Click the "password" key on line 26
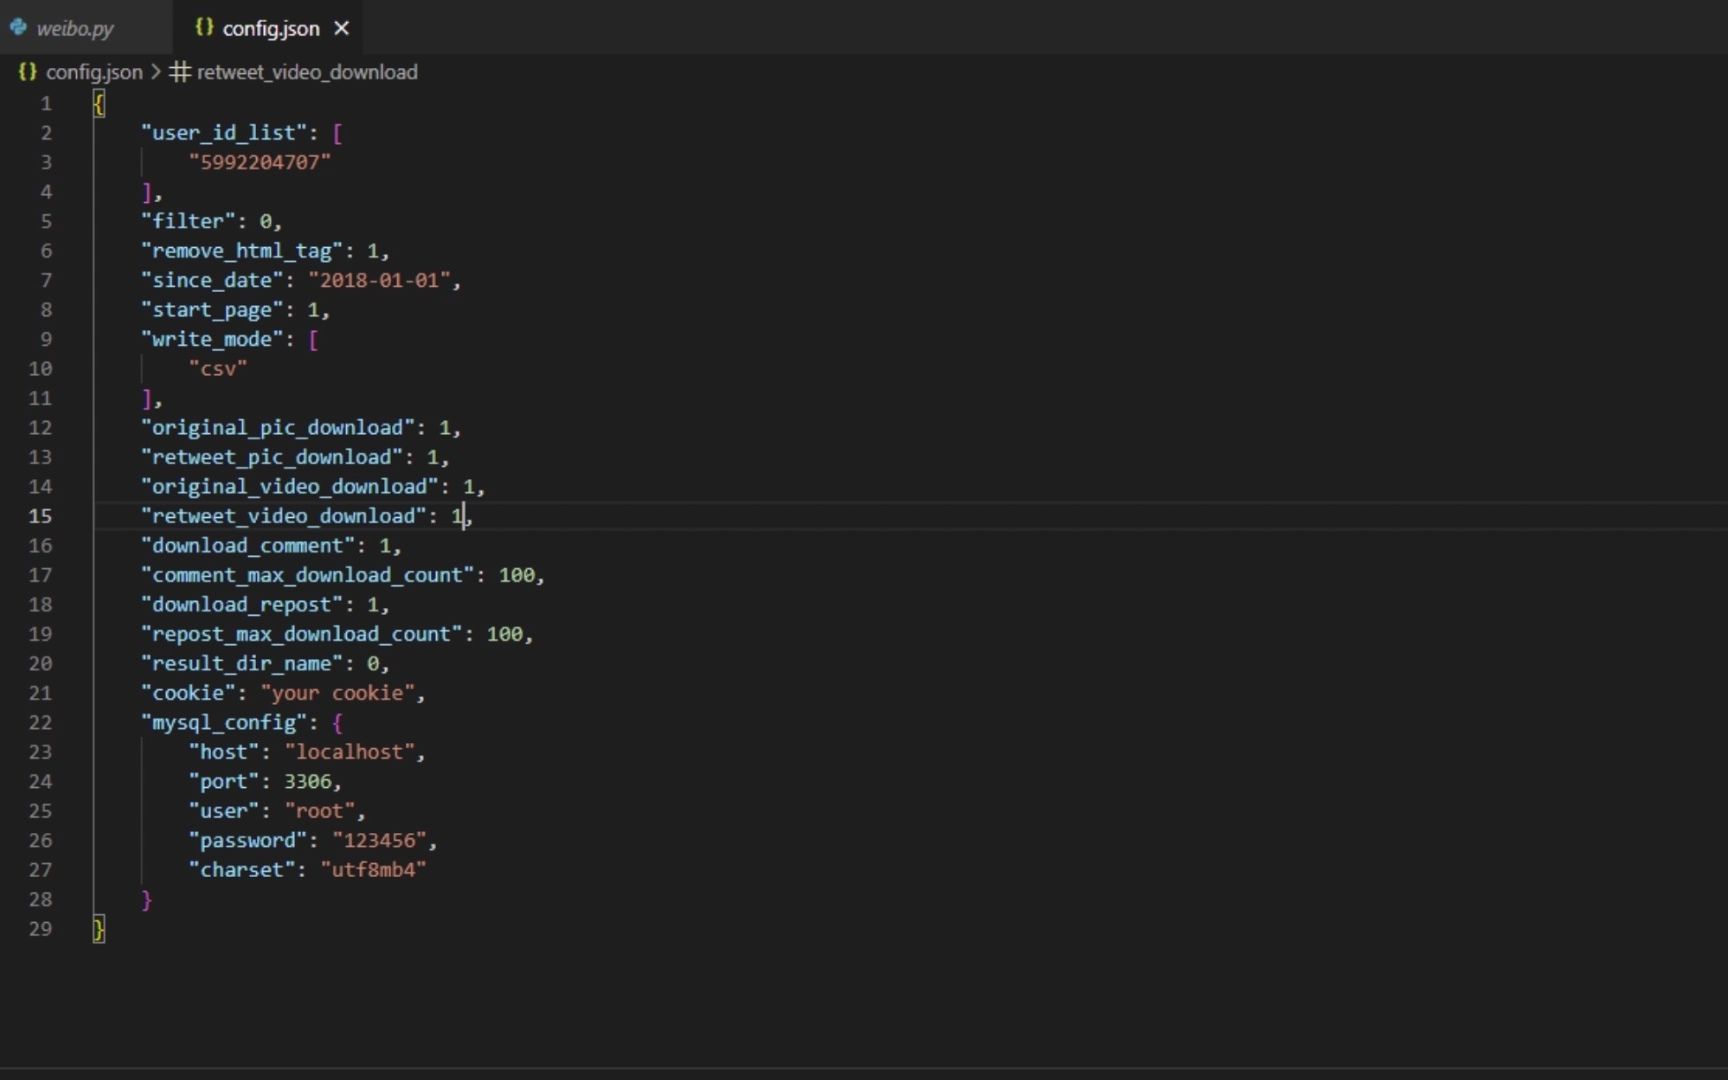Screen dimensions: 1728x1080 248,841
